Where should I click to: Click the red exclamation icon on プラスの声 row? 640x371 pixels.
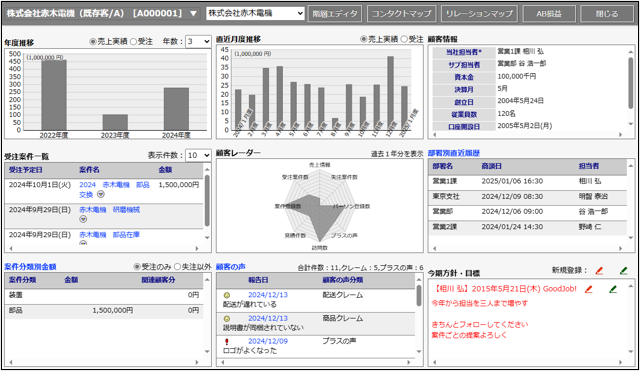pyautogui.click(x=227, y=342)
